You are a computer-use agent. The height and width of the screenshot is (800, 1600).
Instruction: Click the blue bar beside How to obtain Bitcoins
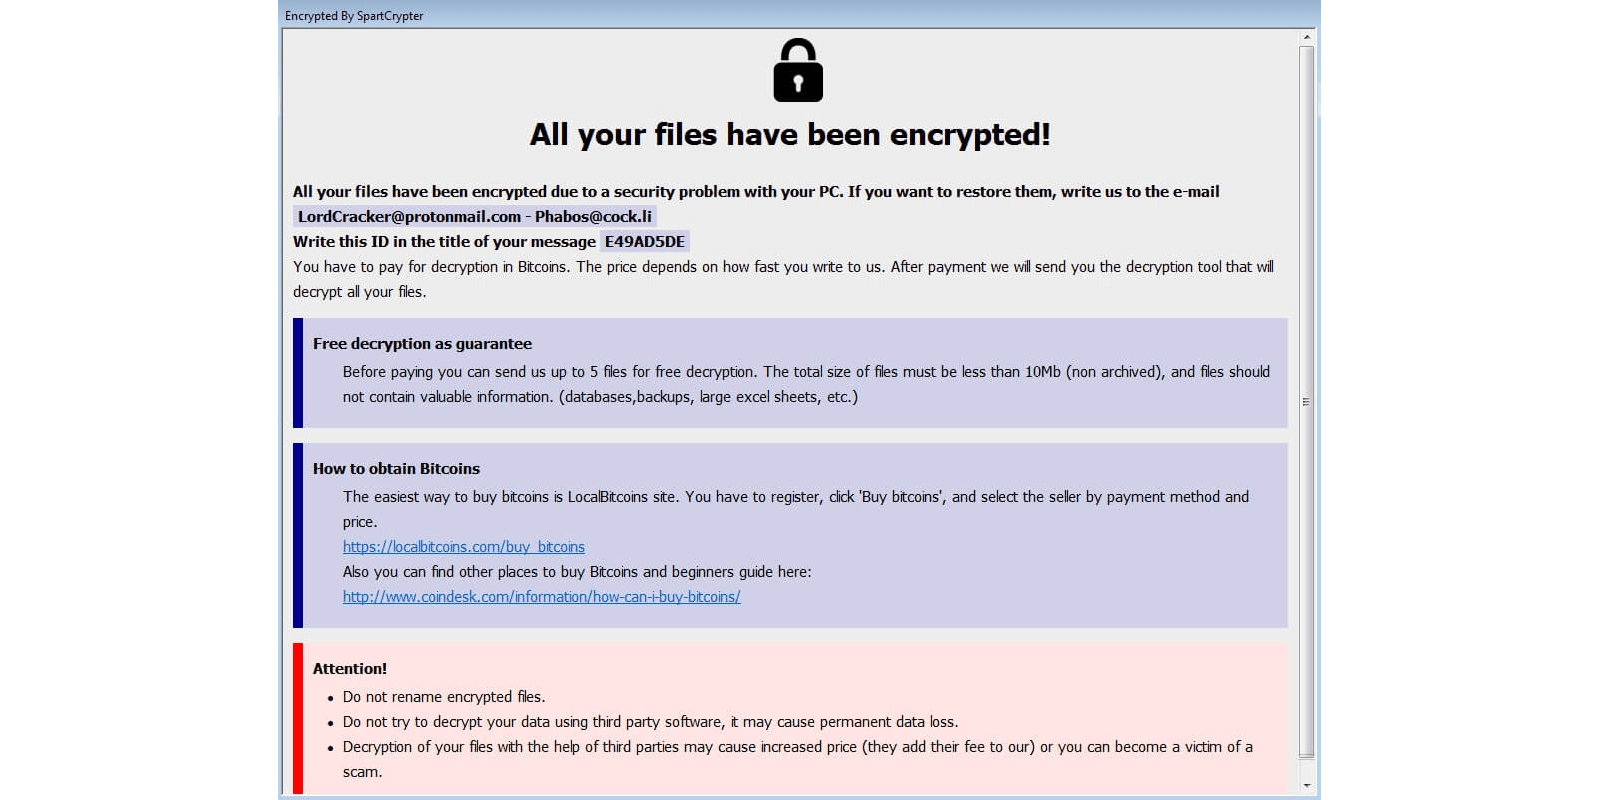[298, 535]
